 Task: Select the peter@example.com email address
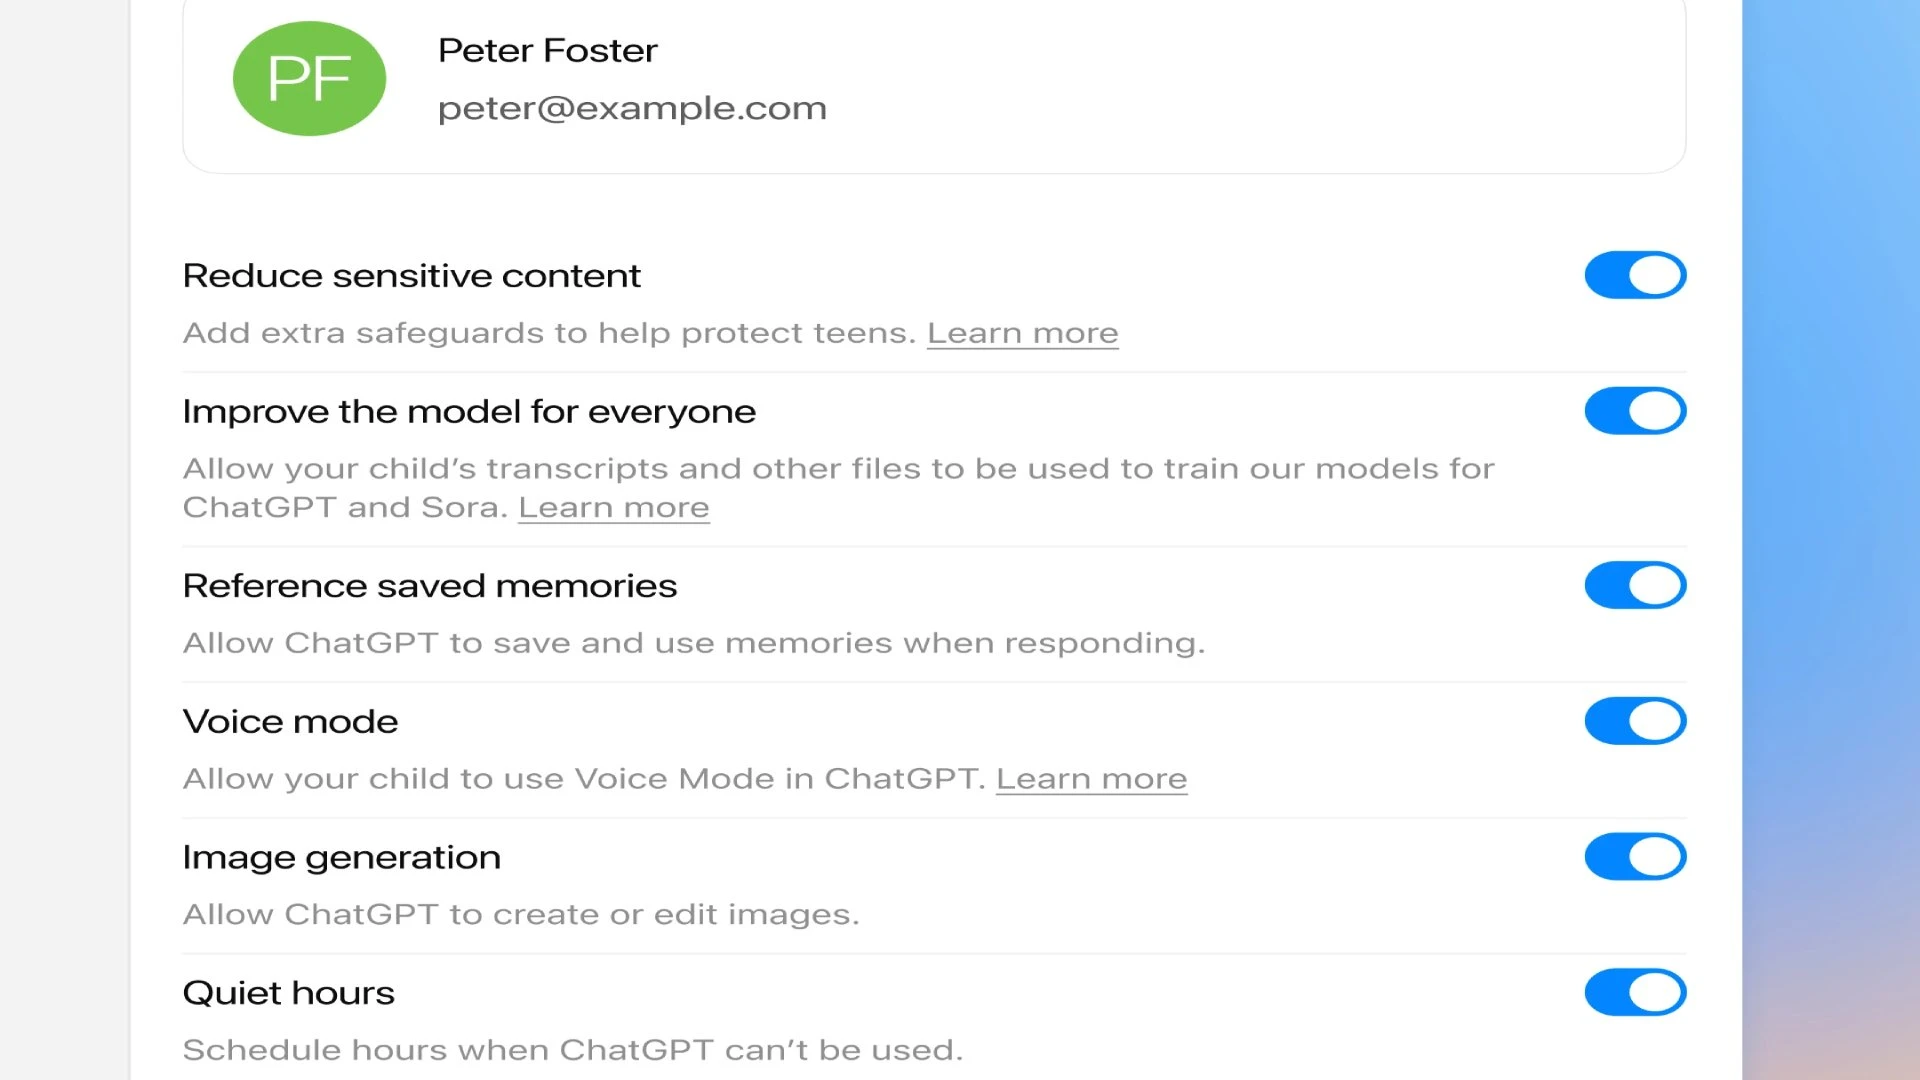pyautogui.click(x=632, y=108)
